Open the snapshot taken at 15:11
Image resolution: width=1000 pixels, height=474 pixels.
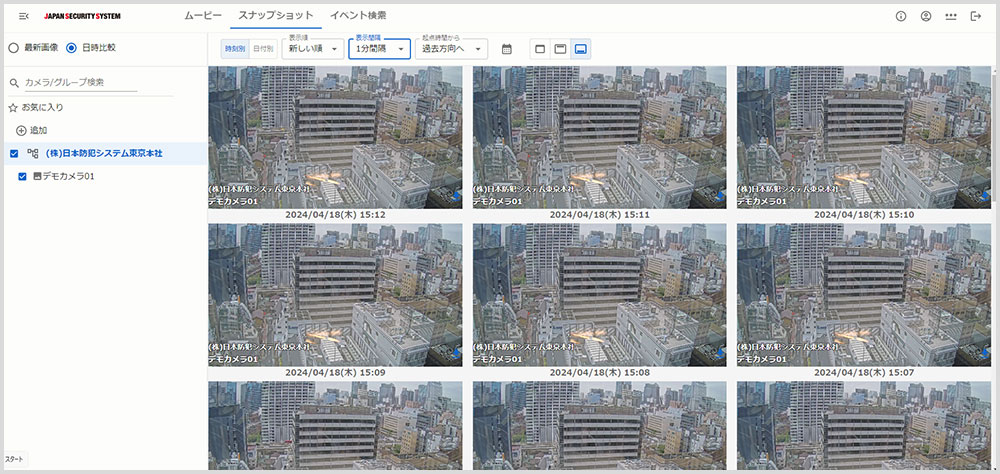[x=599, y=137]
